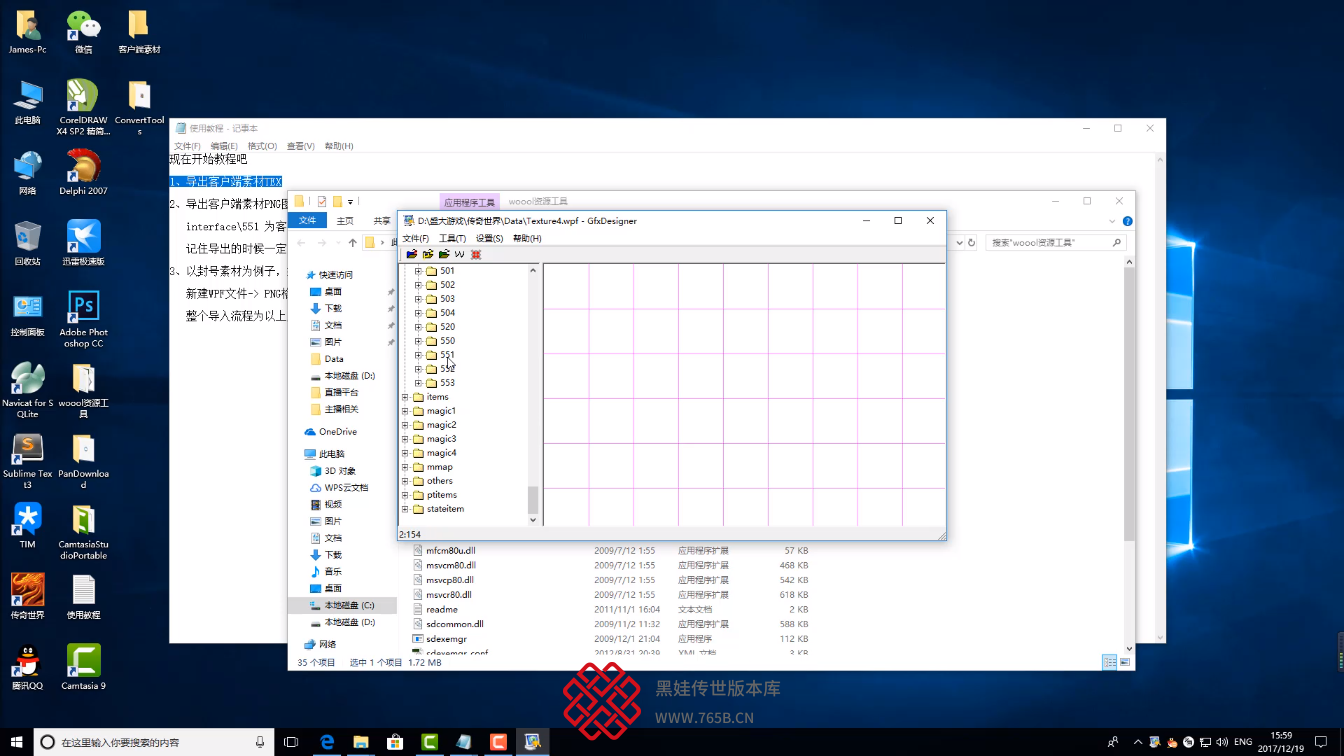Expand the 550 folder node
This screenshot has width=1344, height=756.
click(418, 341)
